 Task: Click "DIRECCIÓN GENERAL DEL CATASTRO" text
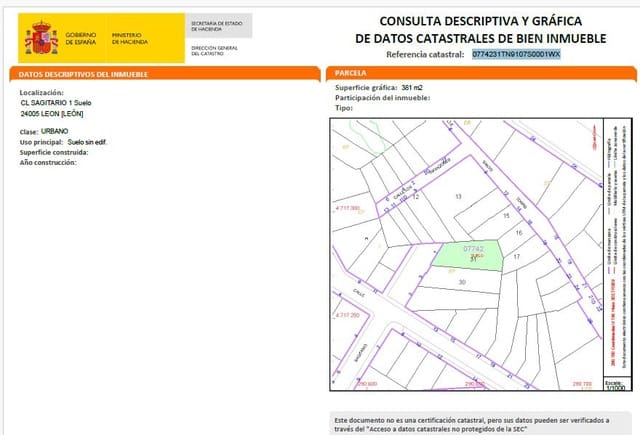pyautogui.click(x=214, y=51)
